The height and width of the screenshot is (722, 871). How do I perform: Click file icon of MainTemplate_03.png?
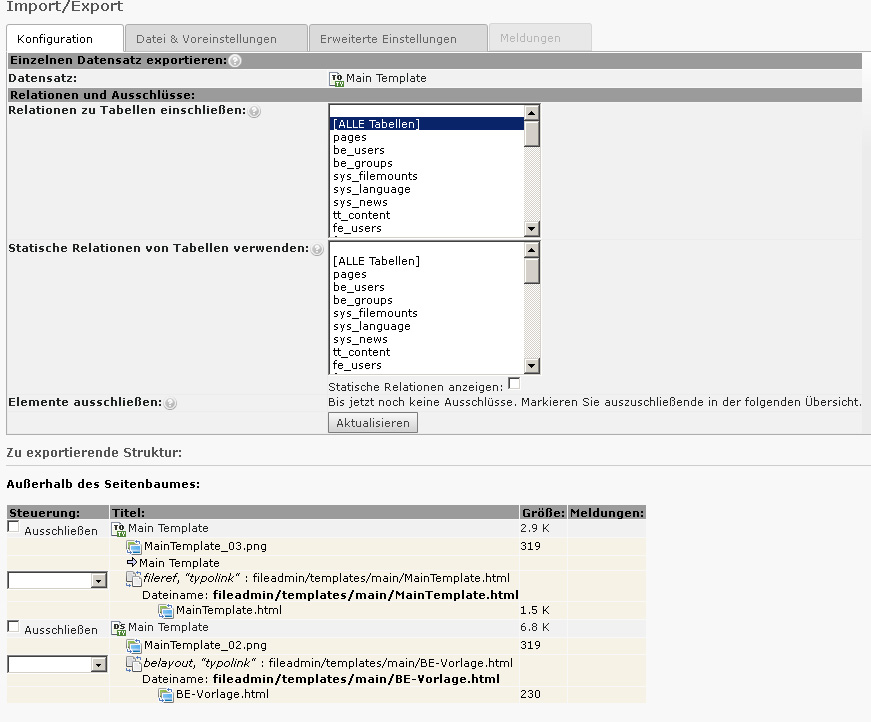tap(133, 547)
